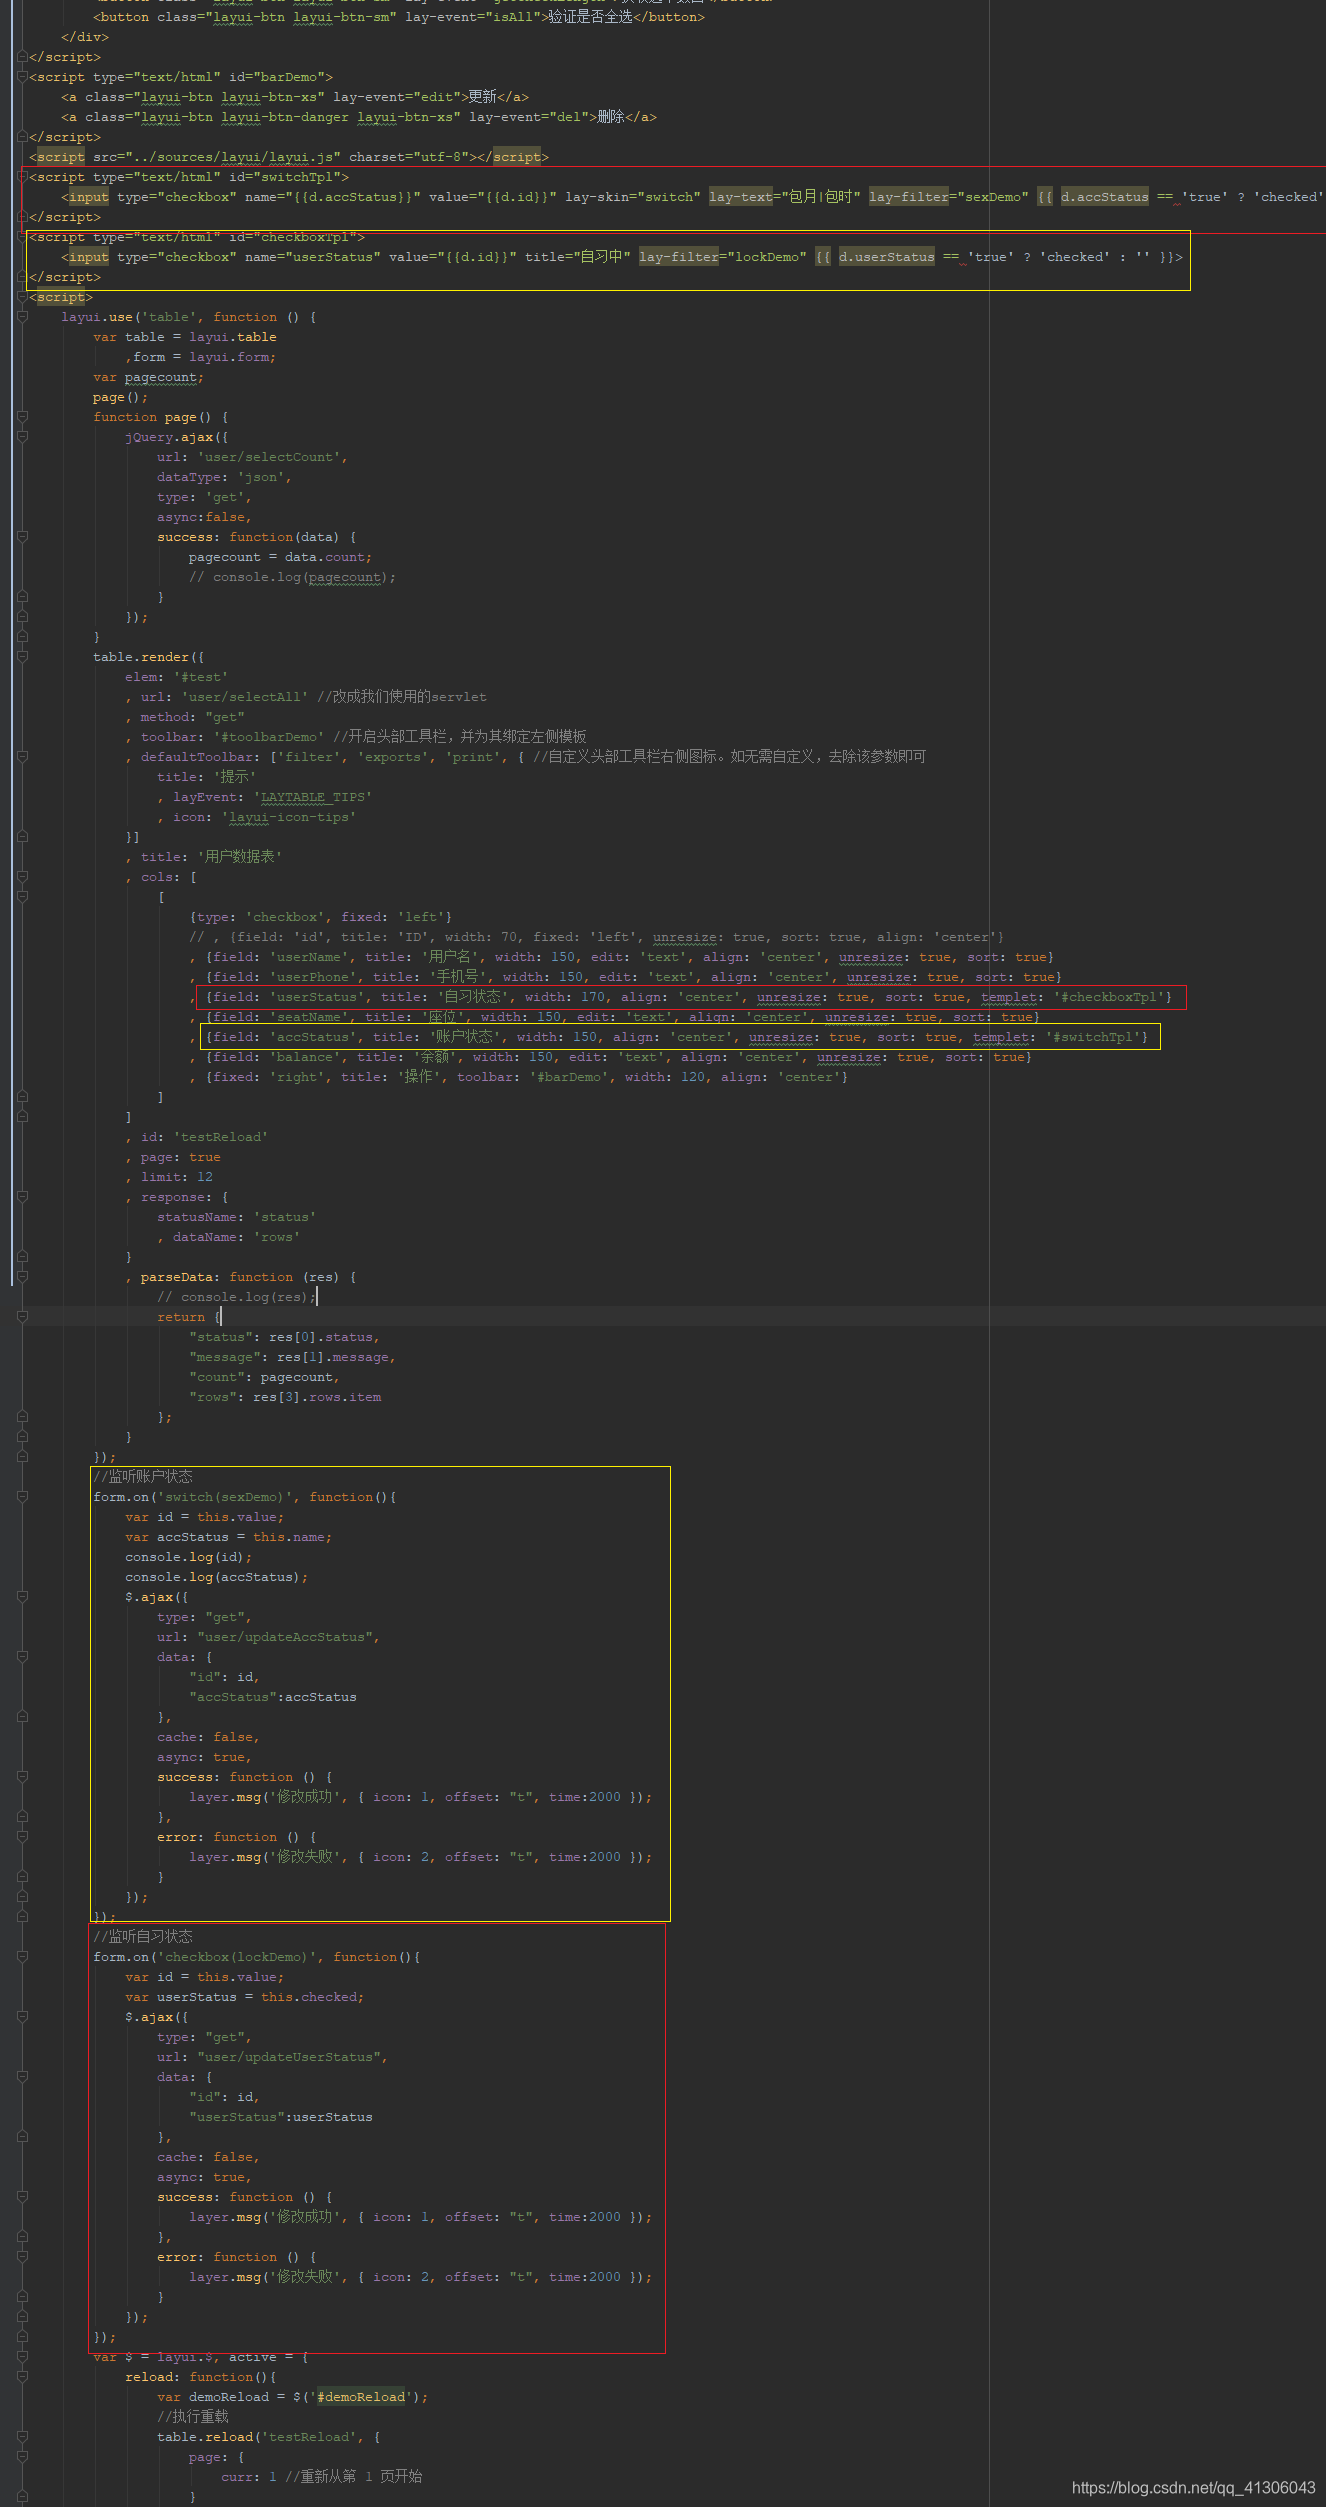Click the '#switchTpl' templet string
This screenshot has height=2507, width=1326.
[x=1093, y=1037]
